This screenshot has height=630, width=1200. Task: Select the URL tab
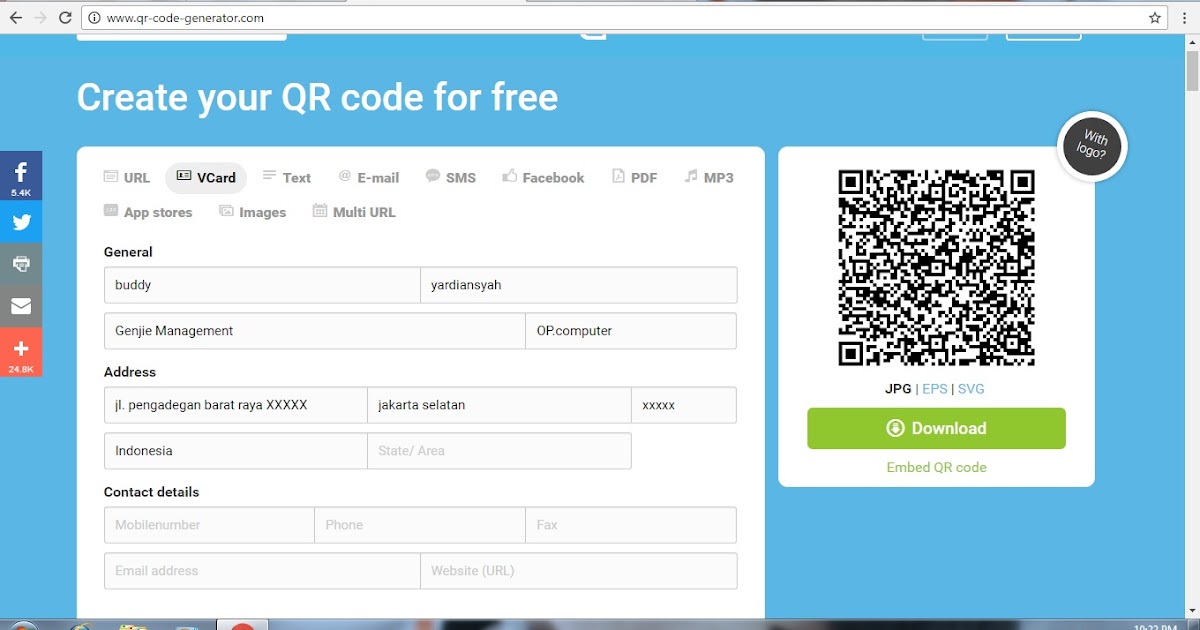click(127, 178)
